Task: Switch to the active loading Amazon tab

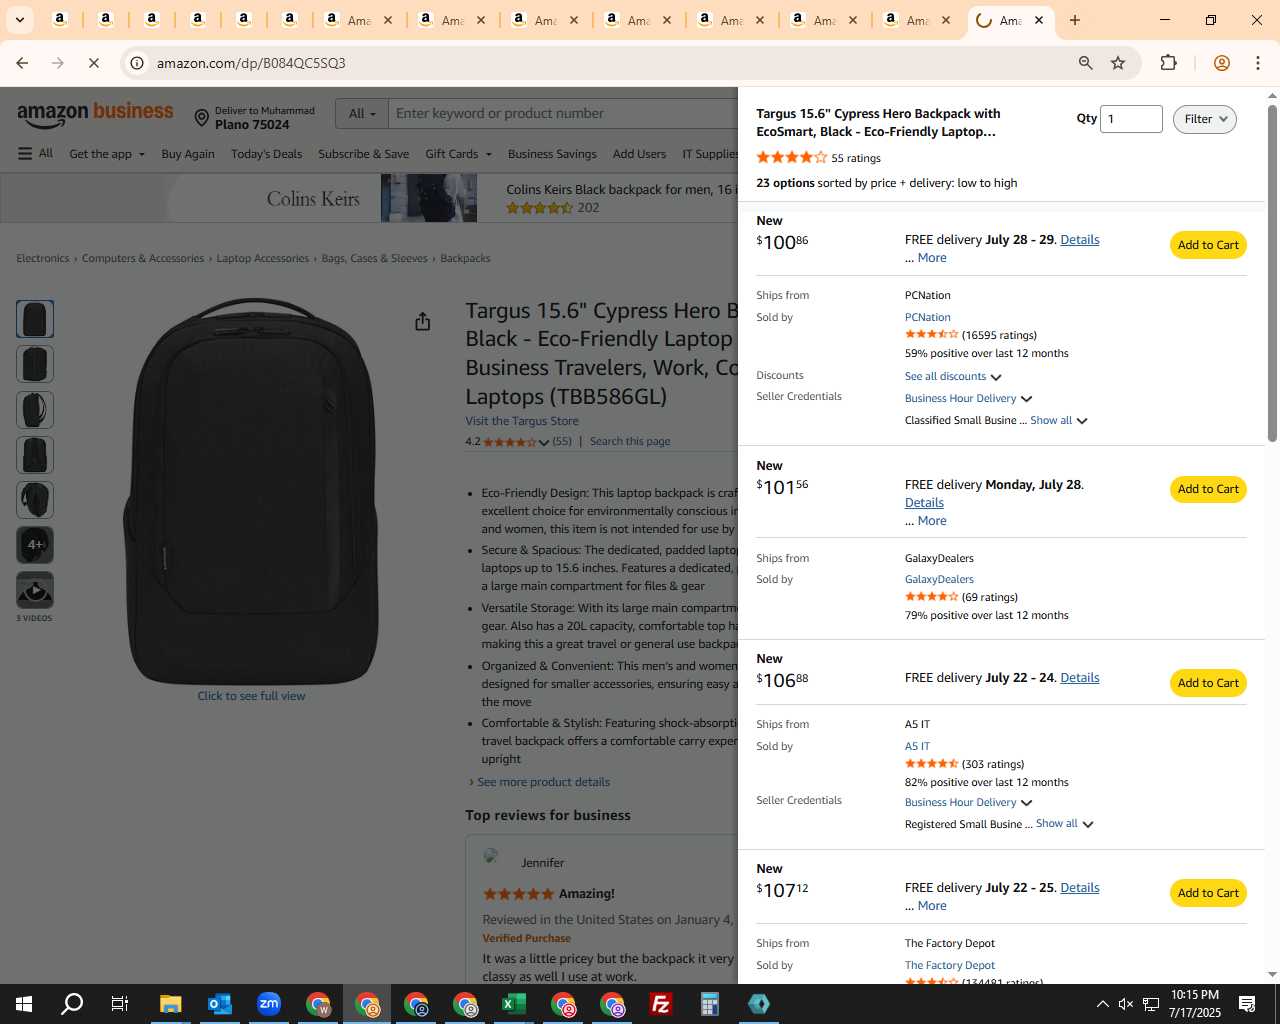Action: coord(1012,20)
